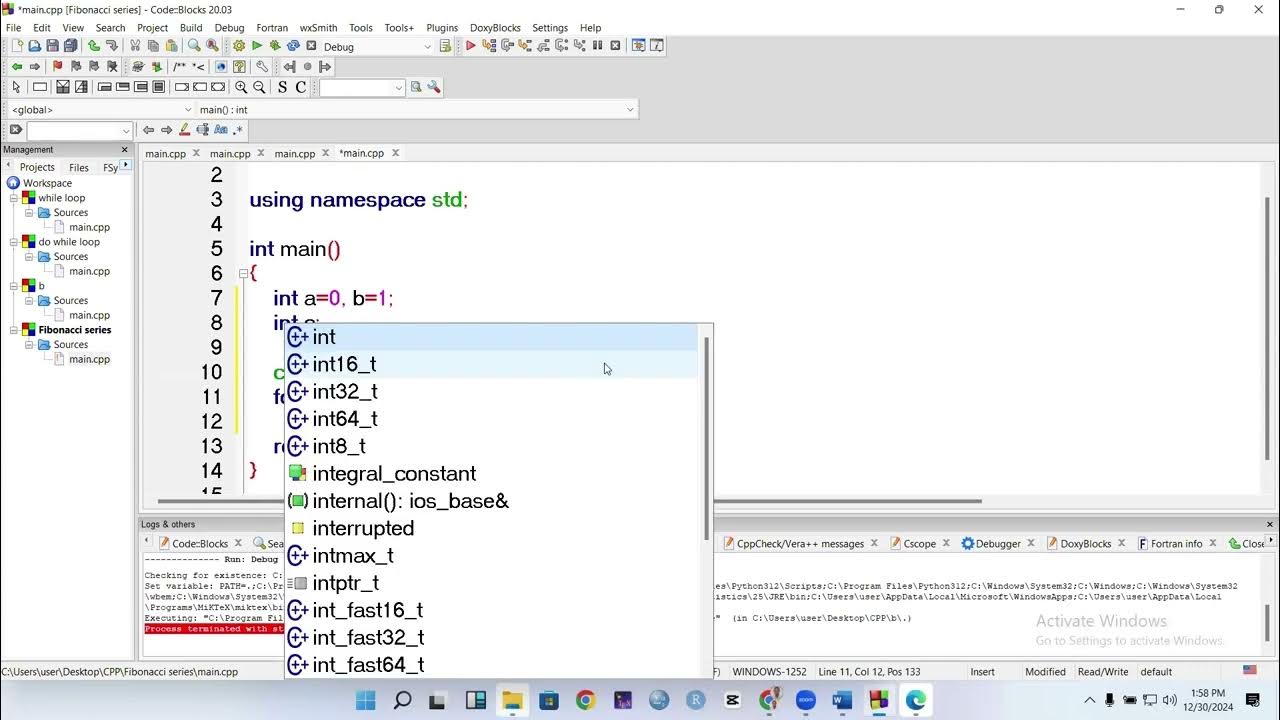Open the Select target dialog icon

445,46
